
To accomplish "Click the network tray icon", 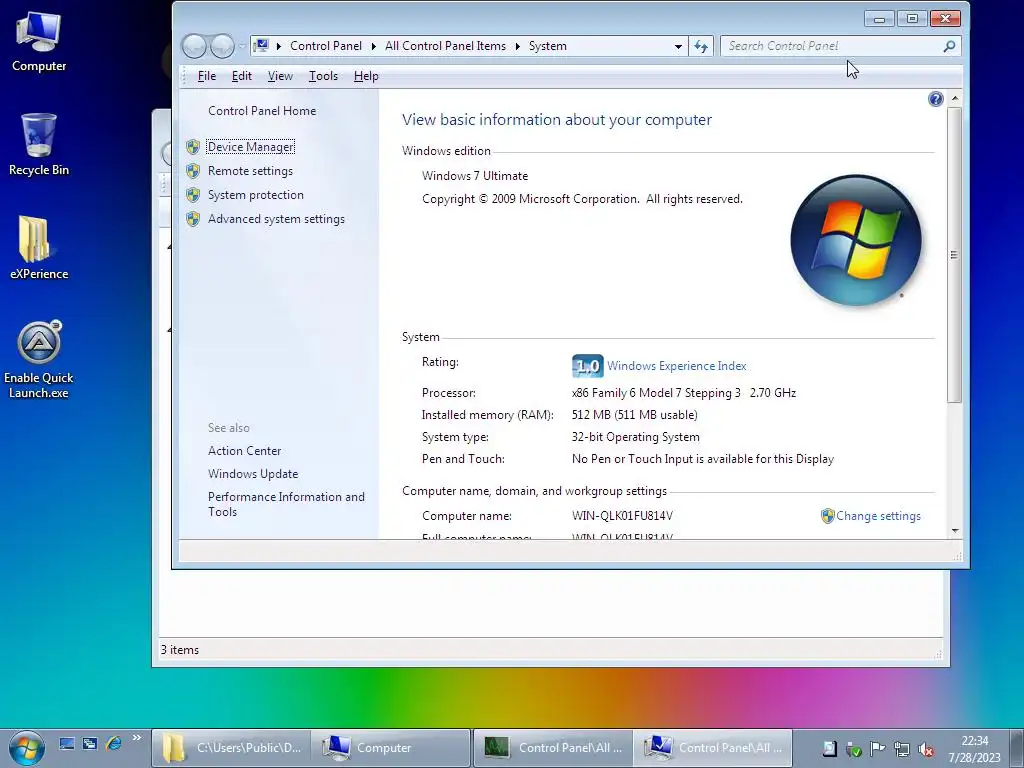I will (902, 749).
